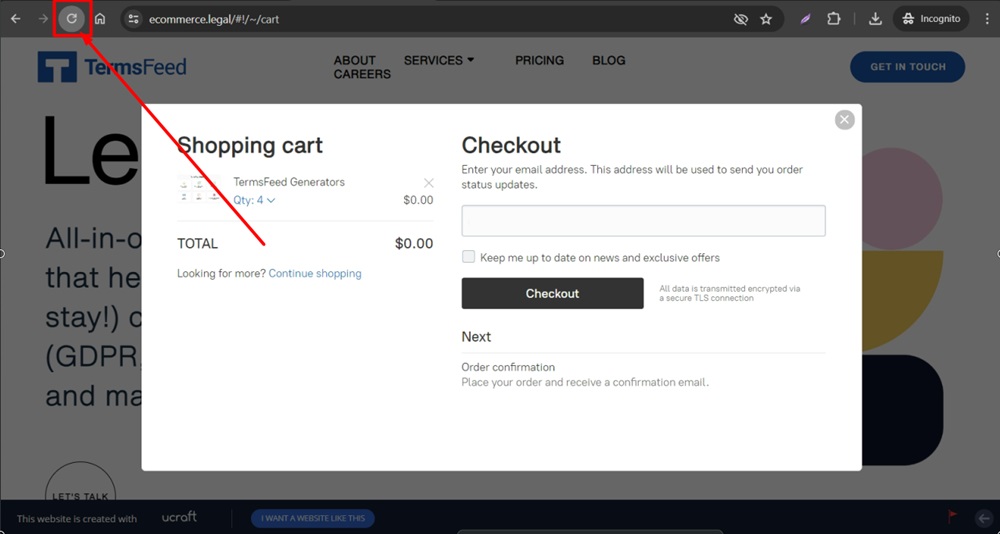Viewport: 1000px width, 534px height.
Task: Open the BLOG menu item
Action: pyautogui.click(x=608, y=61)
